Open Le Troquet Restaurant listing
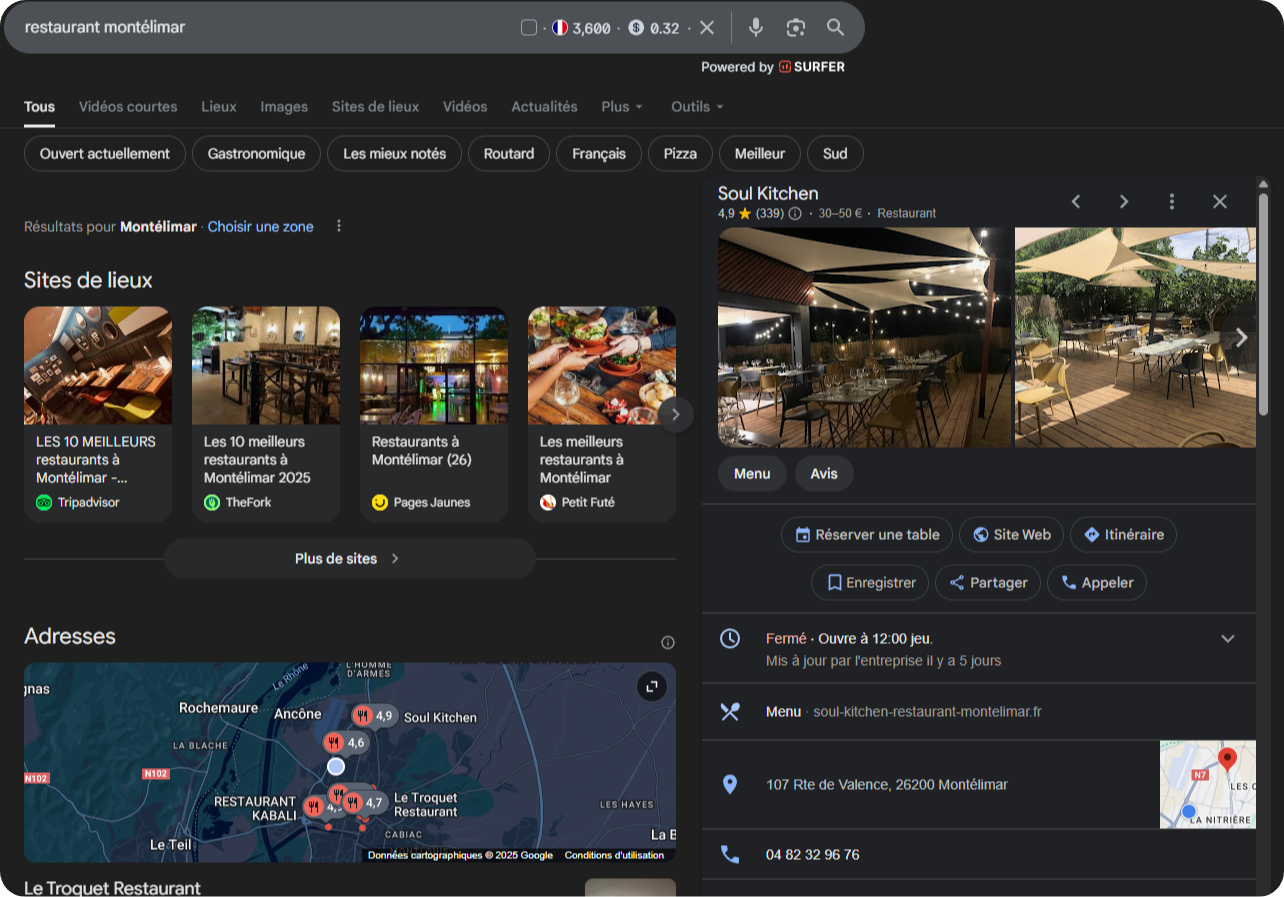Screen dimensions: 1284x897 112,888
